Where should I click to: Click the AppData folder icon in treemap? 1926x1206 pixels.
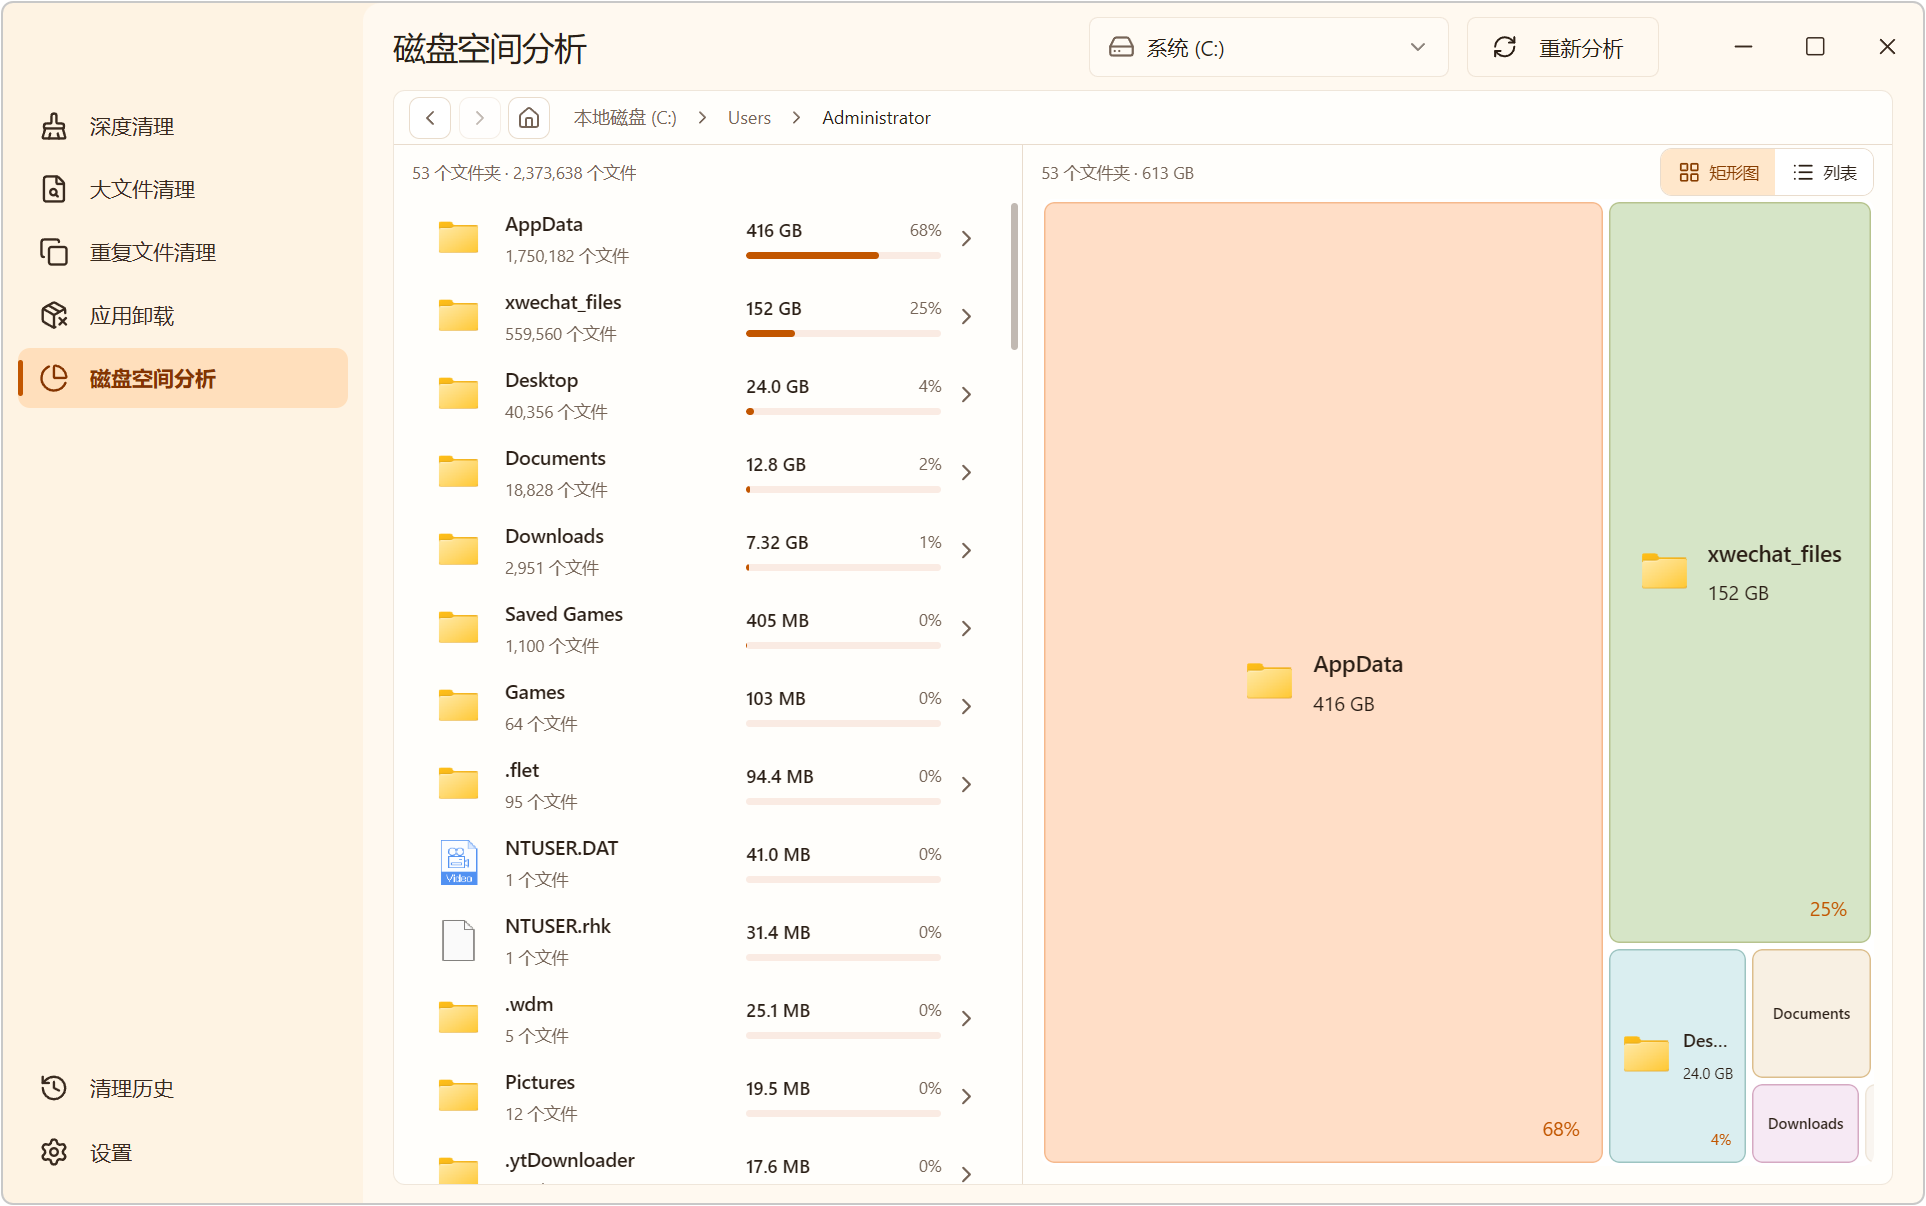[x=1269, y=681]
